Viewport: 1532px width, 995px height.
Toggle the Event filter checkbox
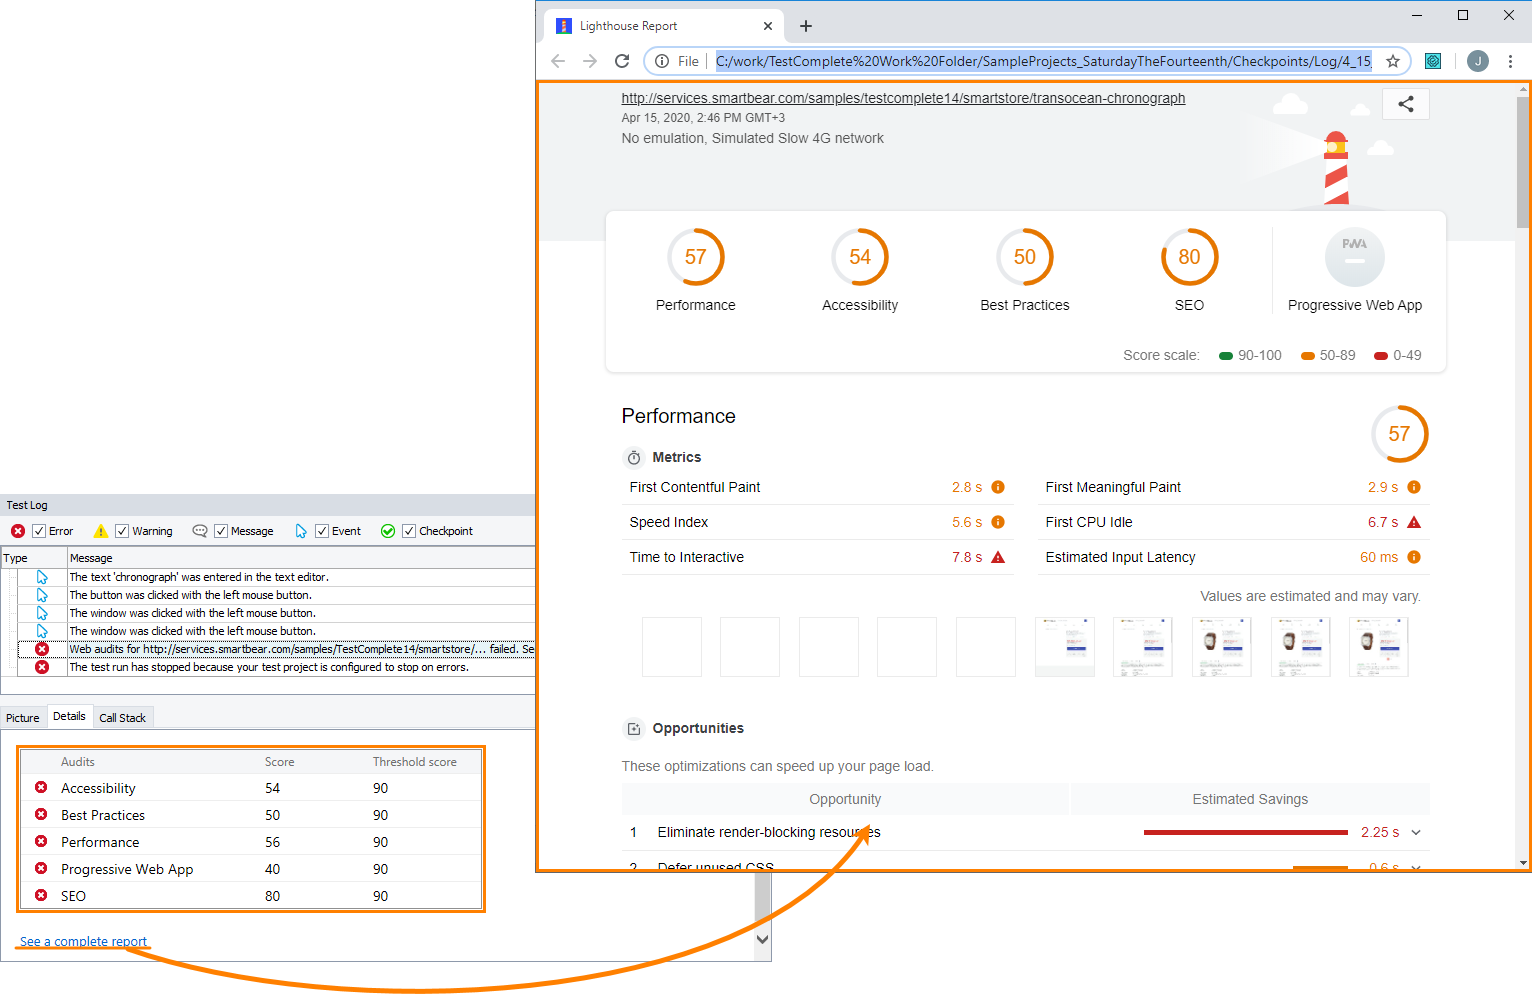pos(322,531)
